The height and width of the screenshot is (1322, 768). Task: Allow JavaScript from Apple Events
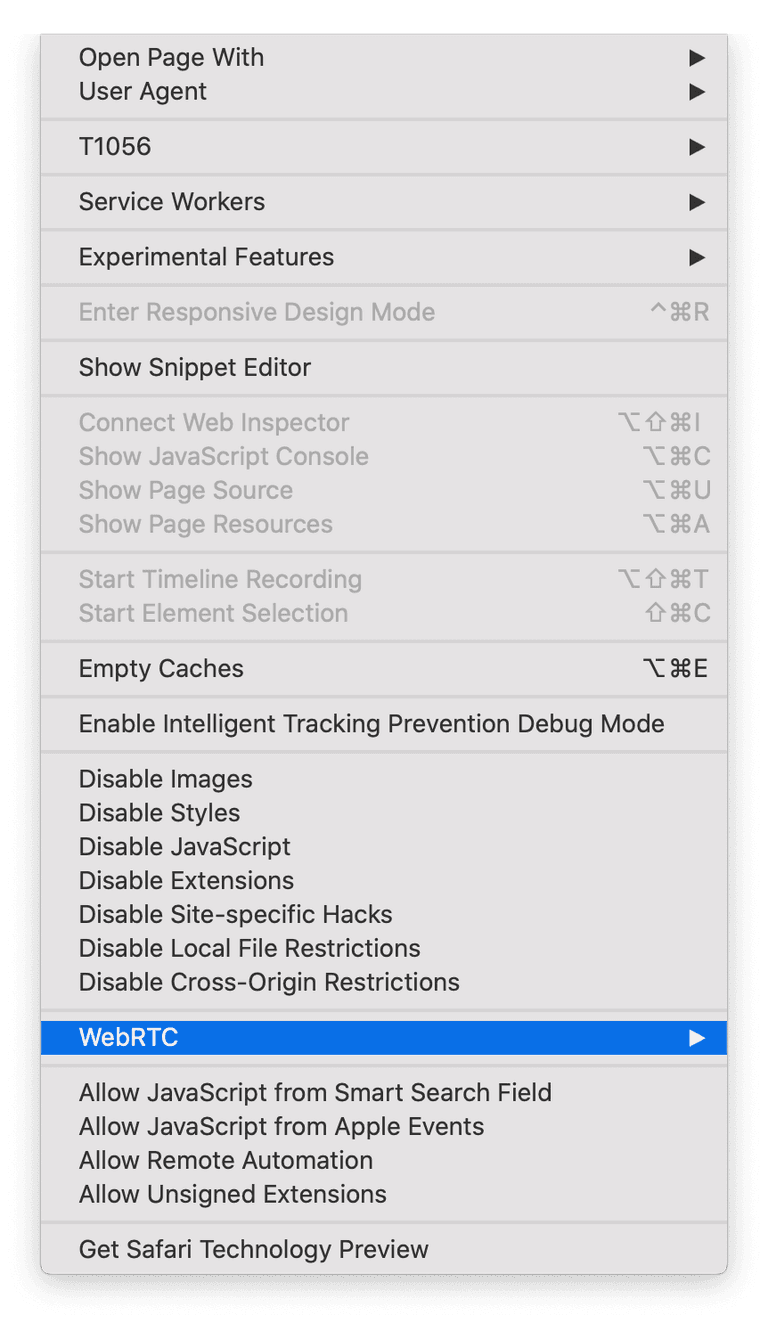(x=281, y=1126)
